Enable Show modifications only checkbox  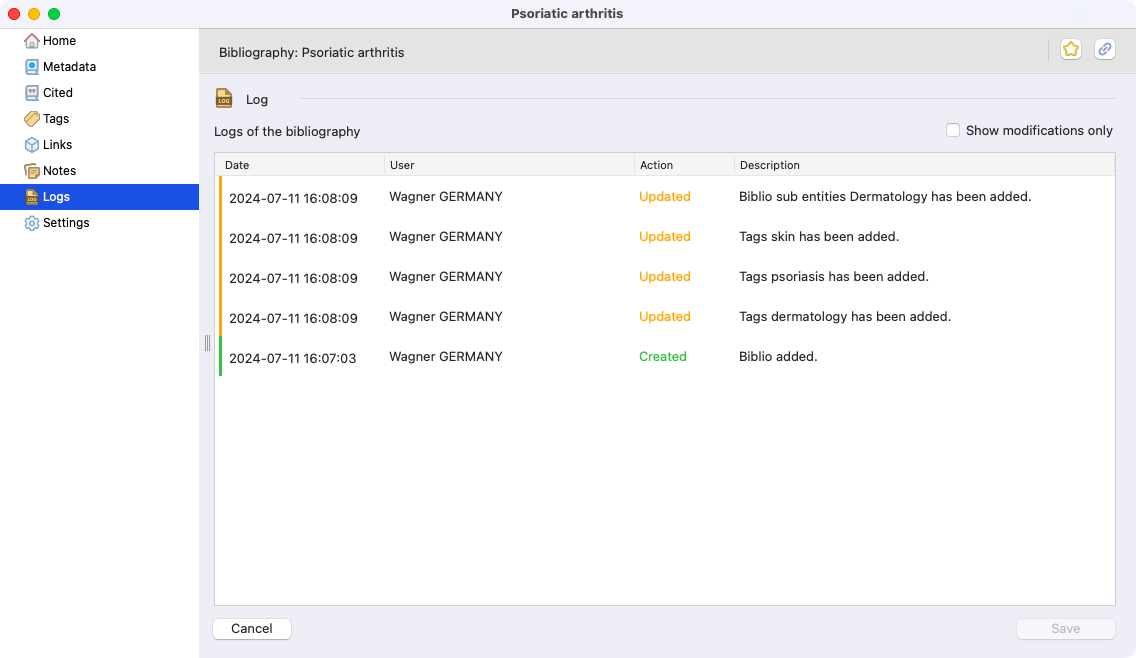(x=953, y=130)
